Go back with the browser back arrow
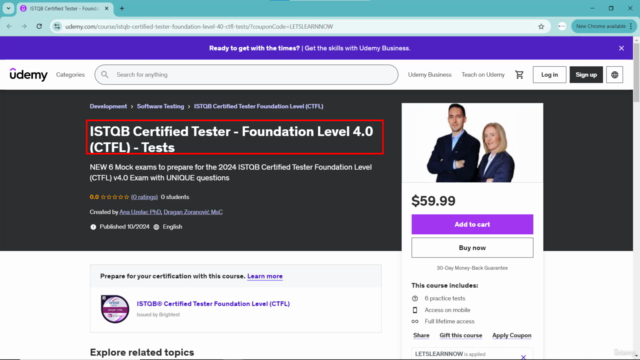 (9, 26)
